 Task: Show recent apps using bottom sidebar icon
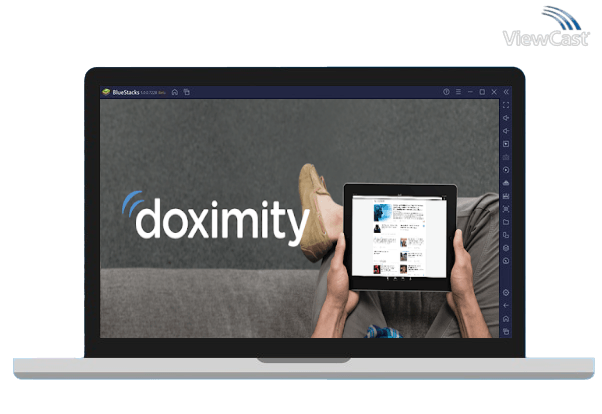506,331
